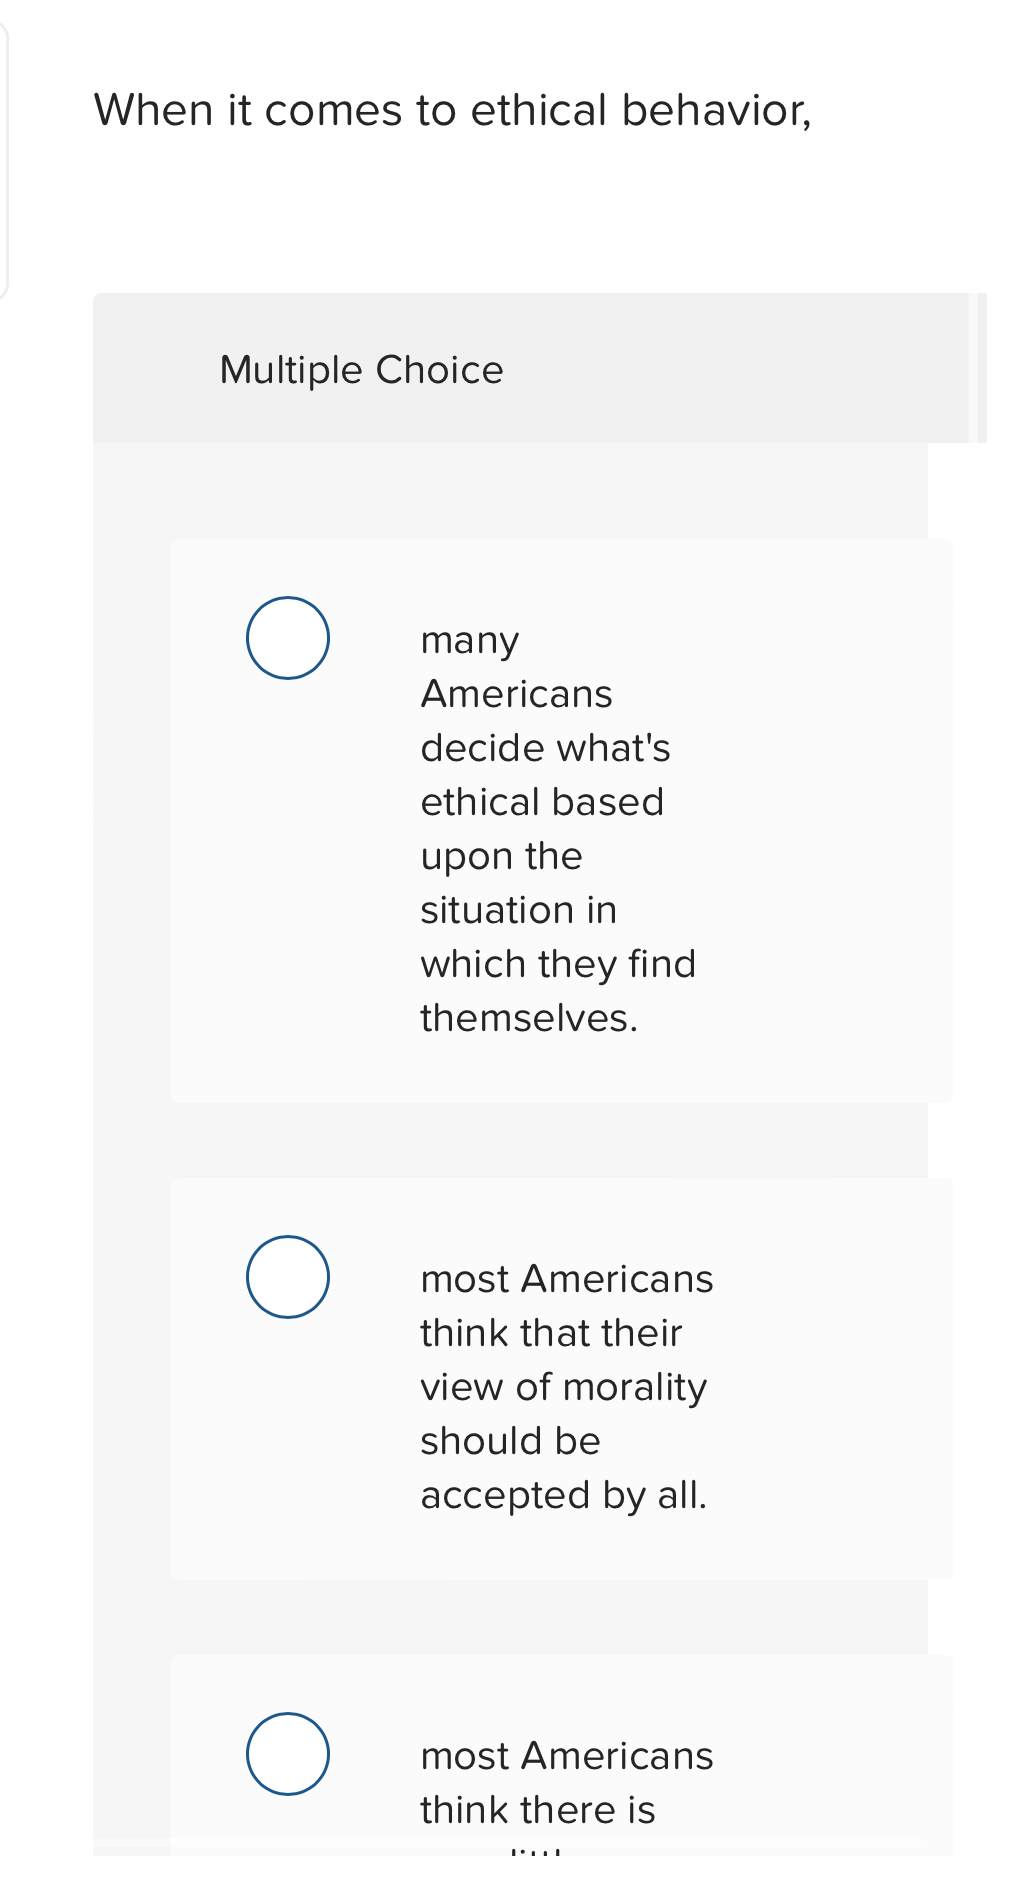Click the circle next to 'most Americans think'
The image size is (1016, 1901).
287,1277
